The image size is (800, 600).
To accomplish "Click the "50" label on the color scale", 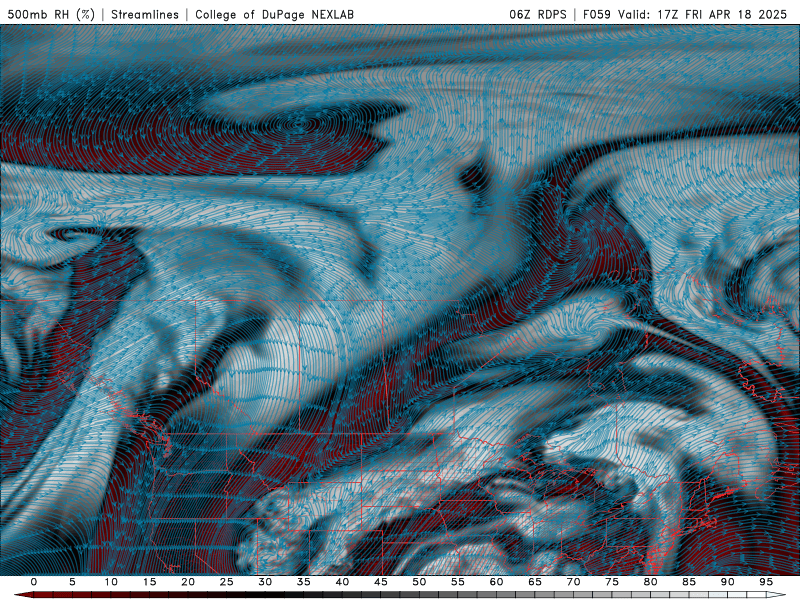I will 419,582.
